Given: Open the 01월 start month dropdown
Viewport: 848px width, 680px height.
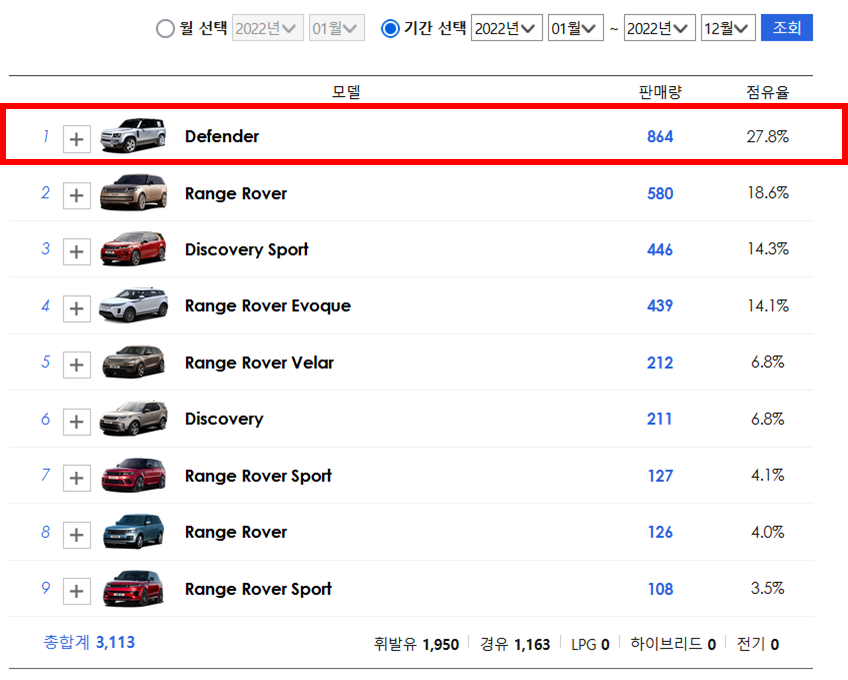Looking at the screenshot, I should point(575,28).
